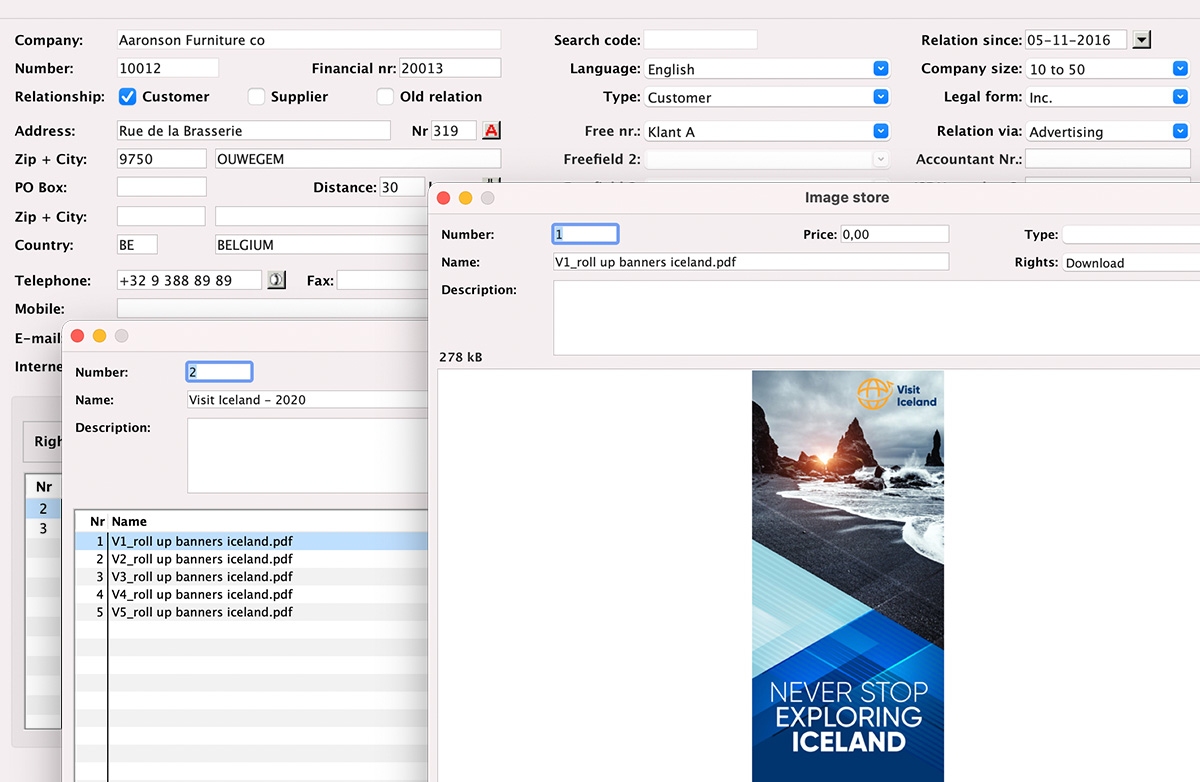1200x782 pixels.
Task: Open the Freefield 2 dropdown
Action: [x=767, y=159]
